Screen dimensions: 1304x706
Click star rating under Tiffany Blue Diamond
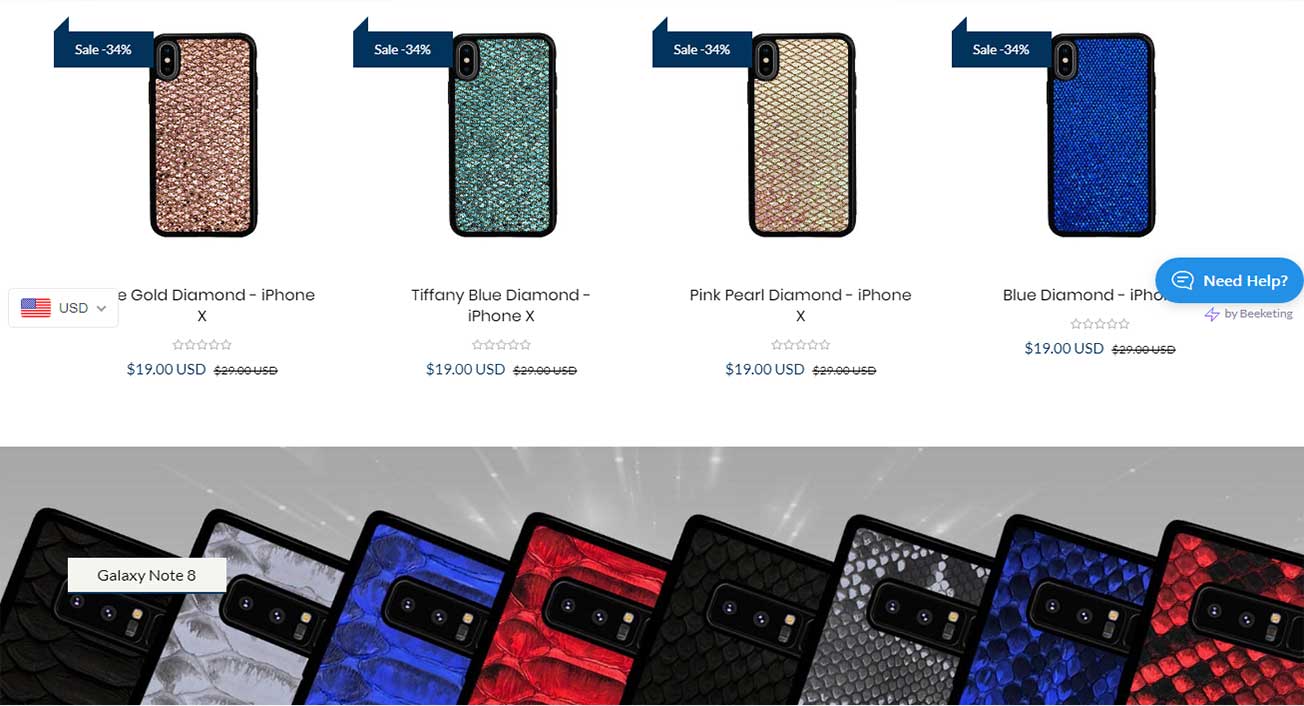(501, 345)
